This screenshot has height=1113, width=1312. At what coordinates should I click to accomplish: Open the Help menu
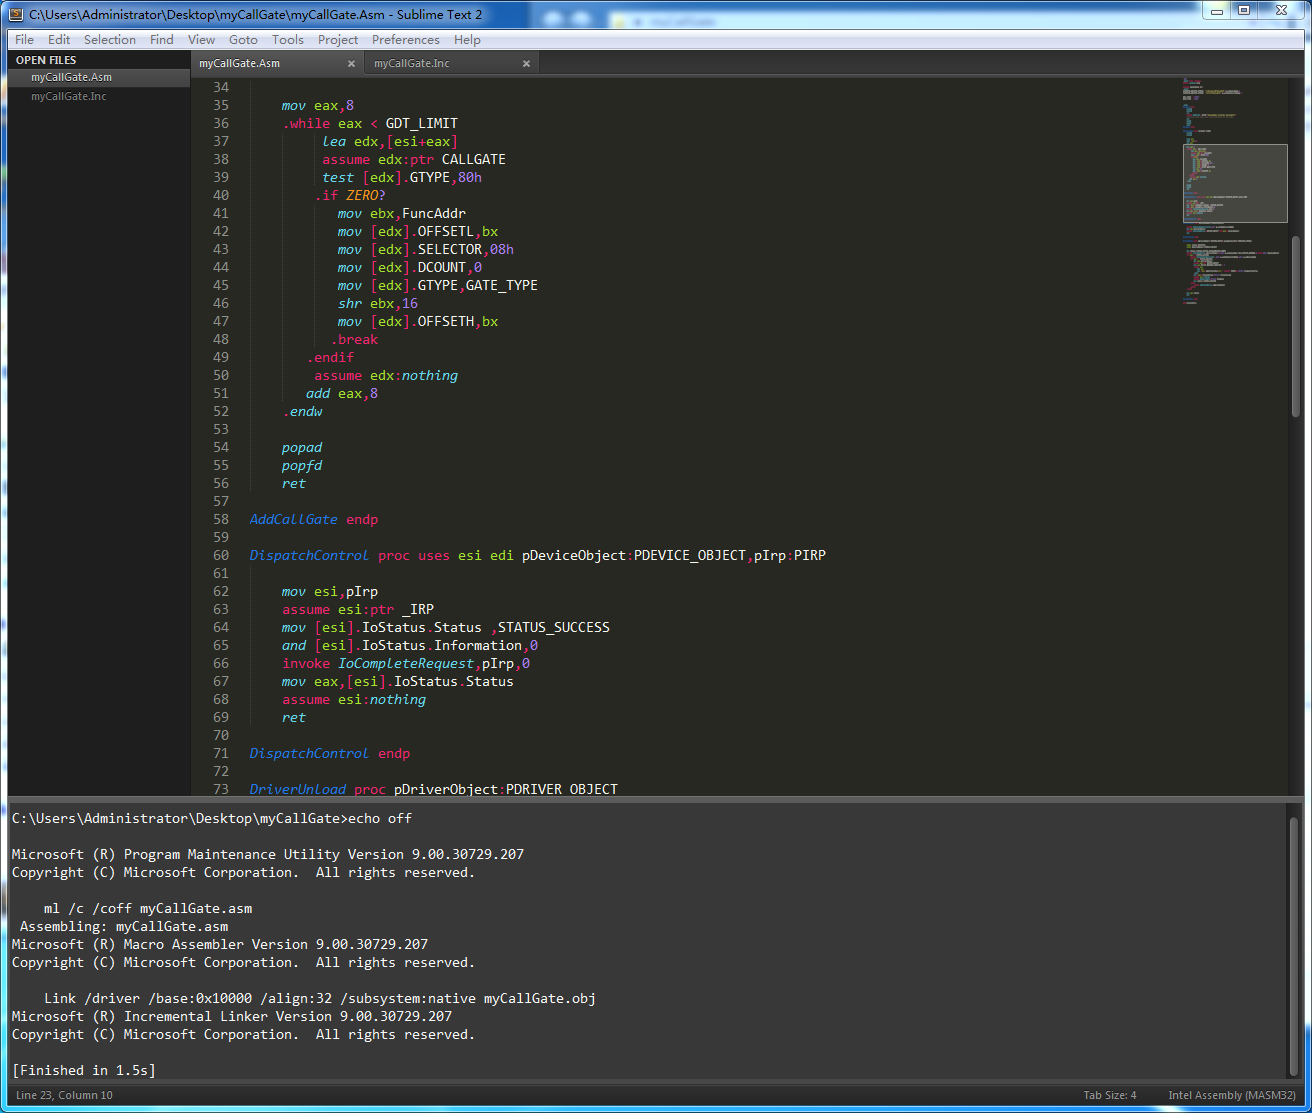click(467, 40)
